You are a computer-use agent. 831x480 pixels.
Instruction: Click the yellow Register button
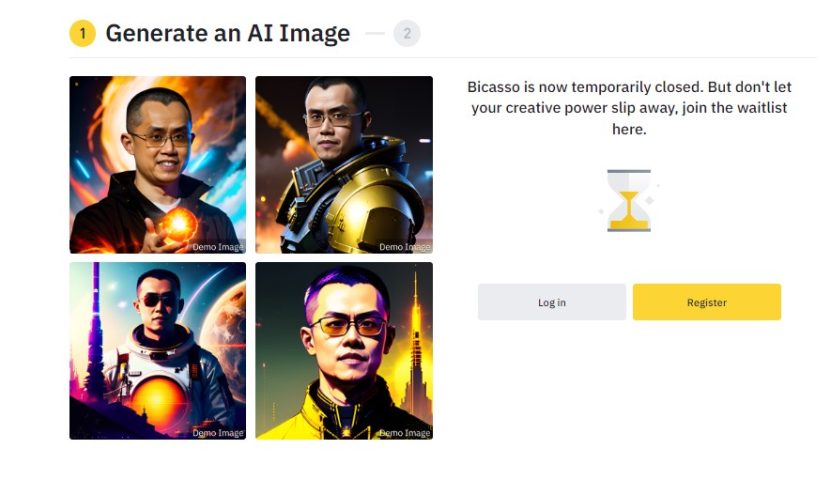point(706,302)
